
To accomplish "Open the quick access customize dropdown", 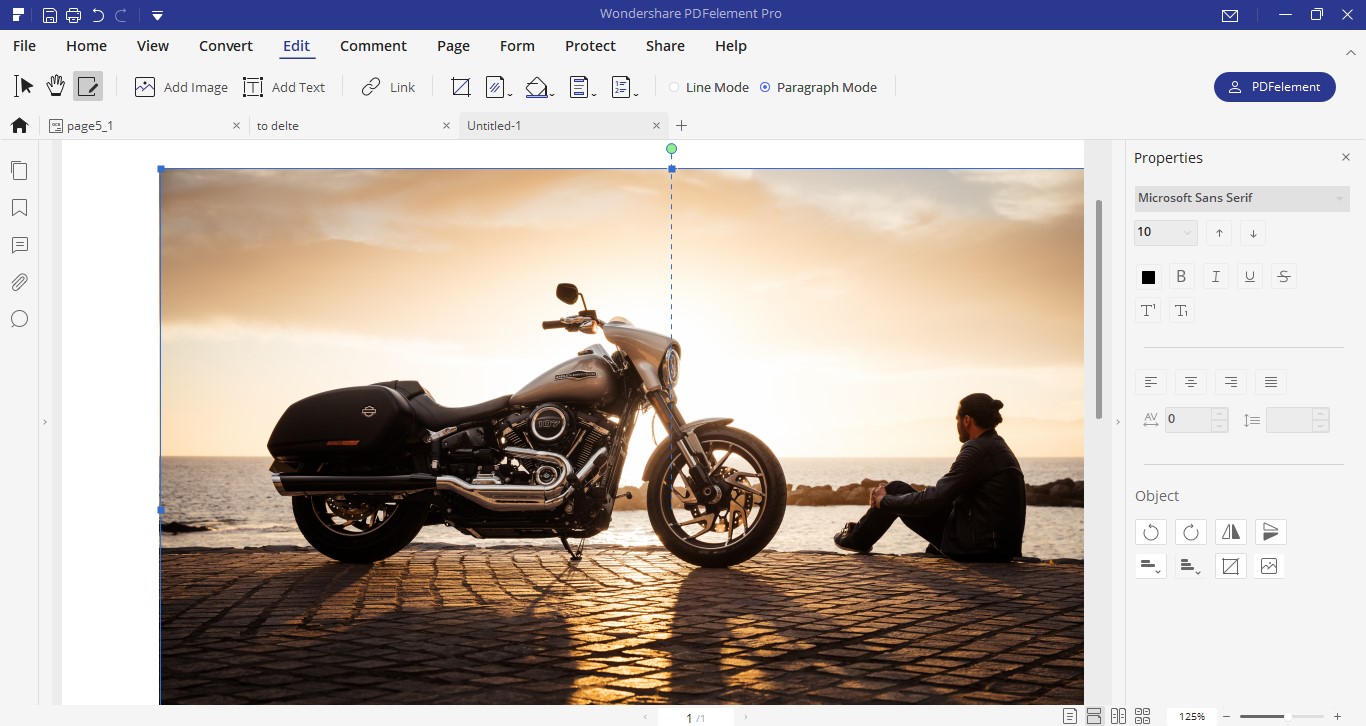I will pos(158,16).
